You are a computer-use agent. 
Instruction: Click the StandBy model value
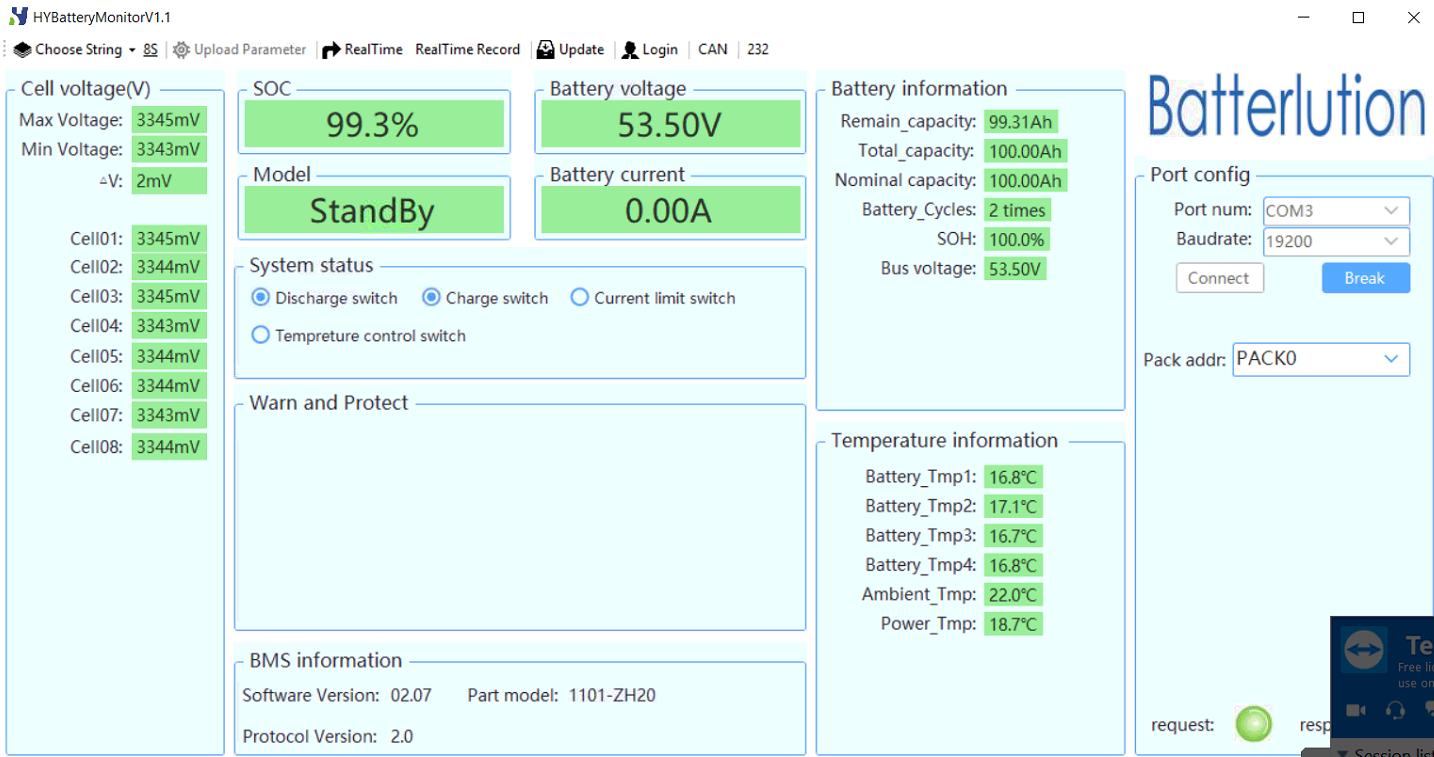click(373, 211)
